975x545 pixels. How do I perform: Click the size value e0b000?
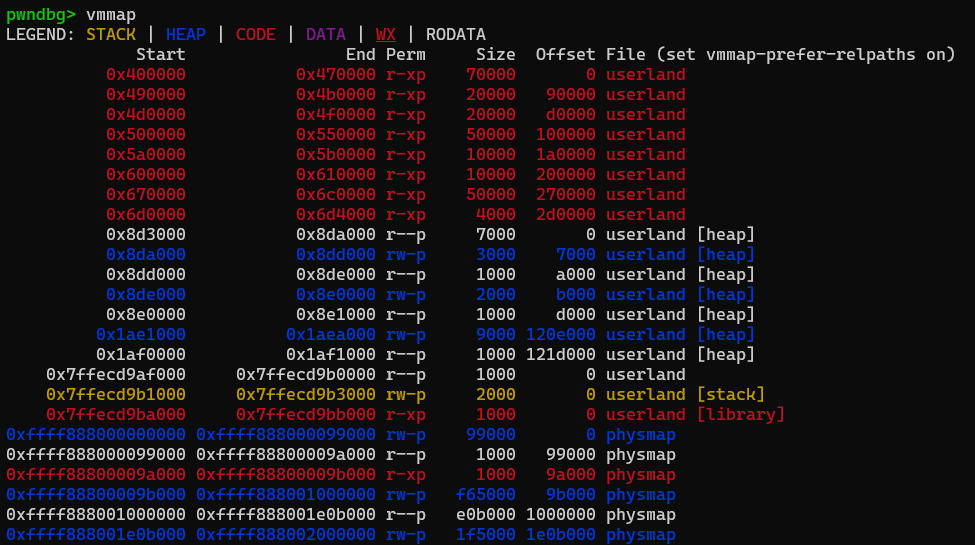pos(486,514)
